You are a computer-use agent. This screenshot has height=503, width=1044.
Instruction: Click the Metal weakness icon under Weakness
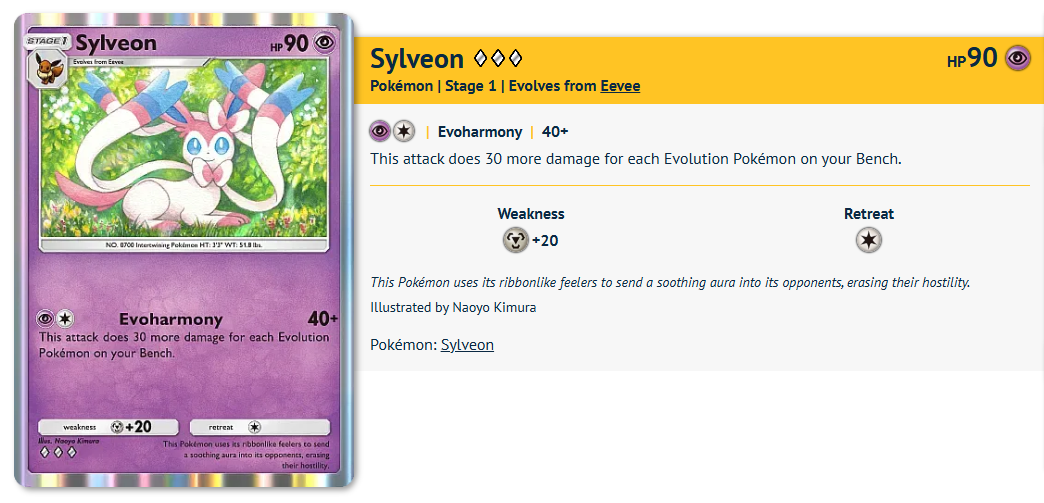pos(515,240)
